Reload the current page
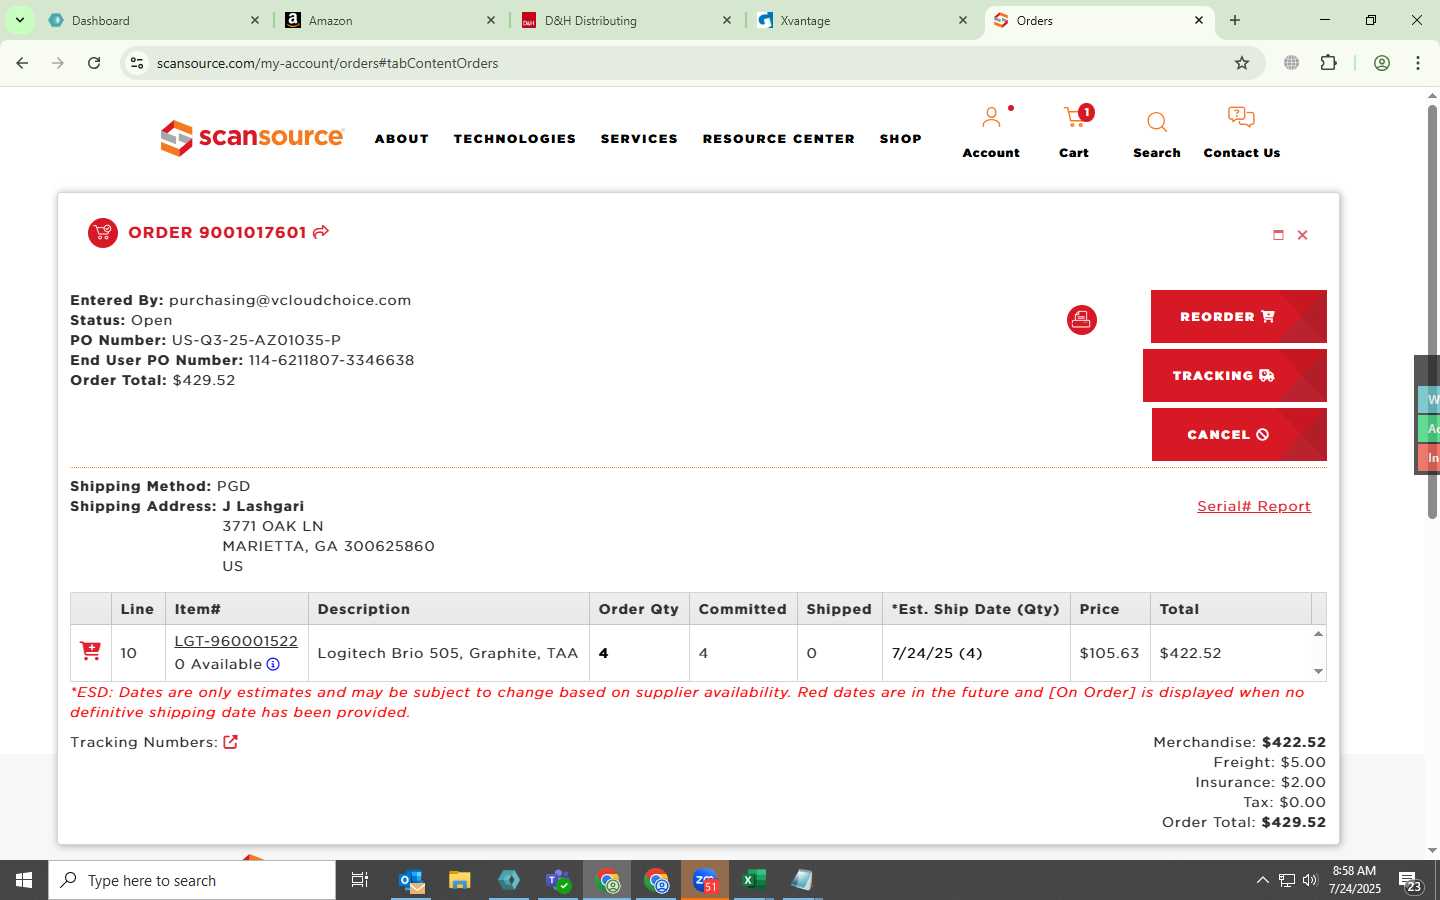 [94, 63]
